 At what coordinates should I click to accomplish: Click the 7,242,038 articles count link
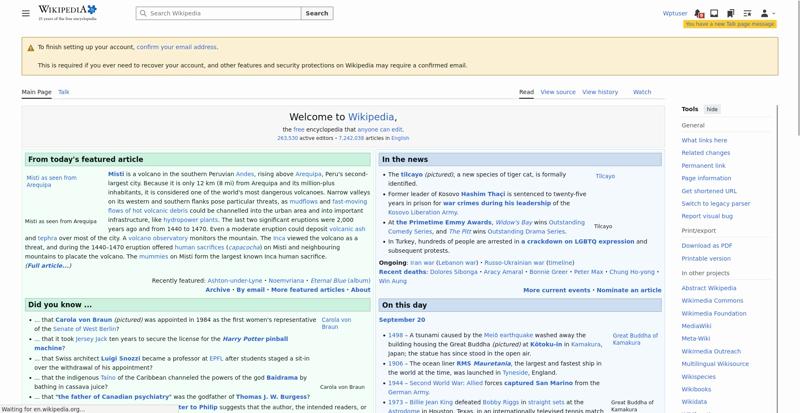pos(351,138)
